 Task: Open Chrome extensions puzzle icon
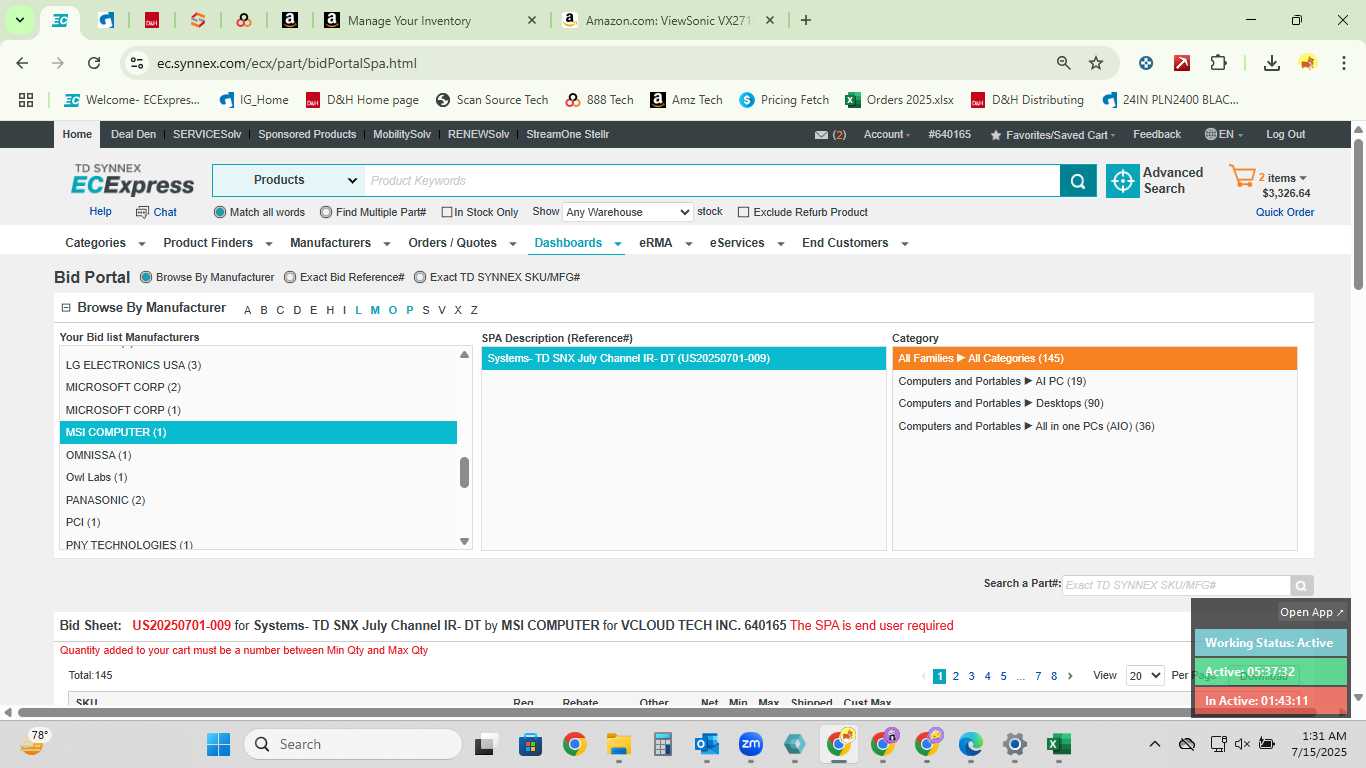(x=1218, y=63)
